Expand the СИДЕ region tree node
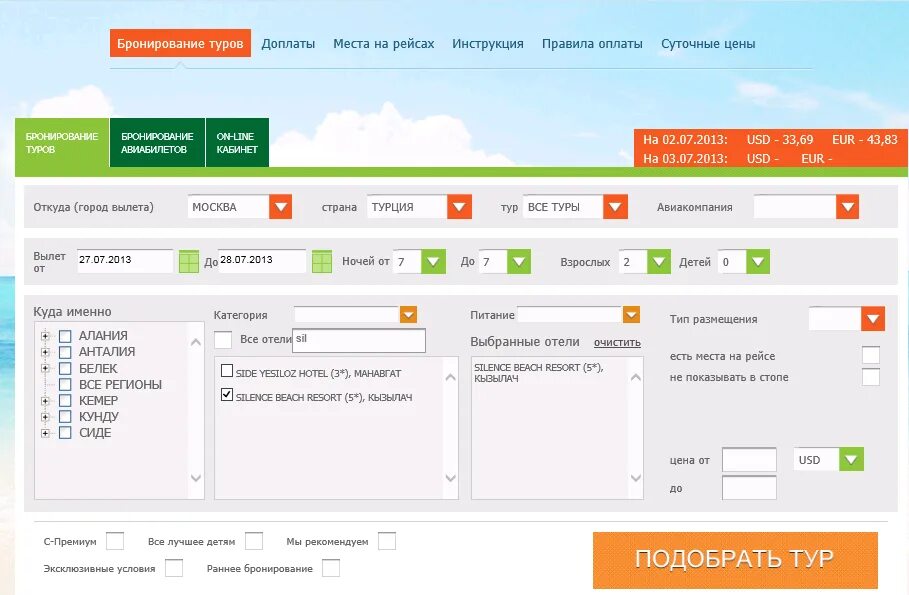 [x=45, y=433]
